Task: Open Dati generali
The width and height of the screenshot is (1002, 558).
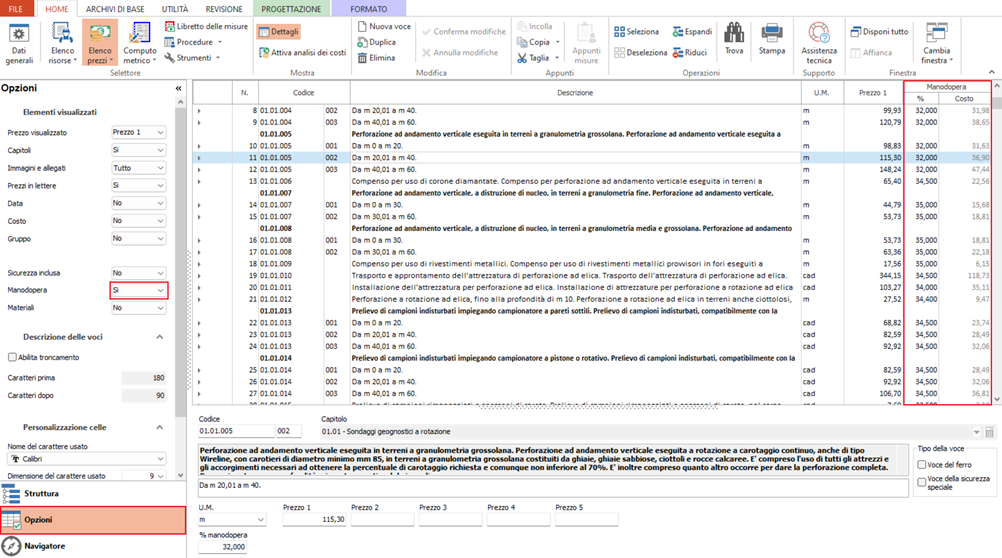Action: coord(19,43)
